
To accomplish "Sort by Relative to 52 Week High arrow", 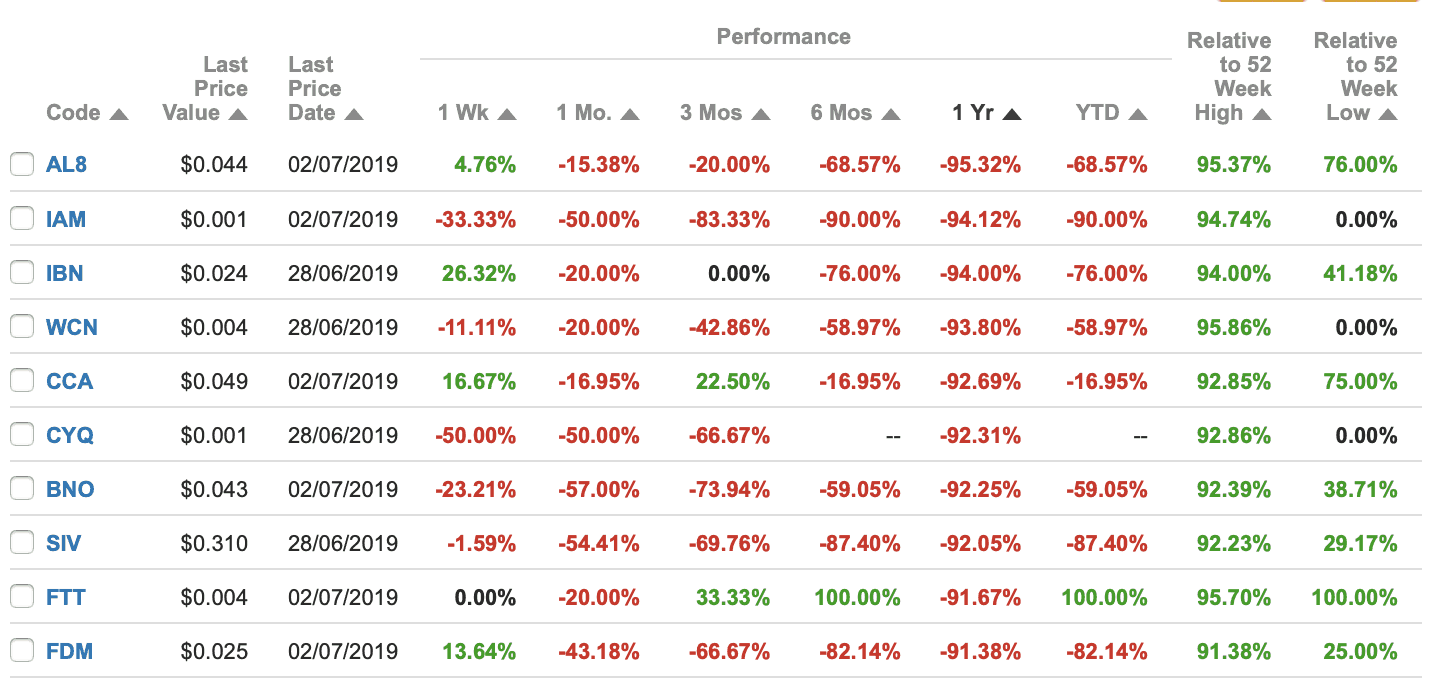I will coord(1262,115).
